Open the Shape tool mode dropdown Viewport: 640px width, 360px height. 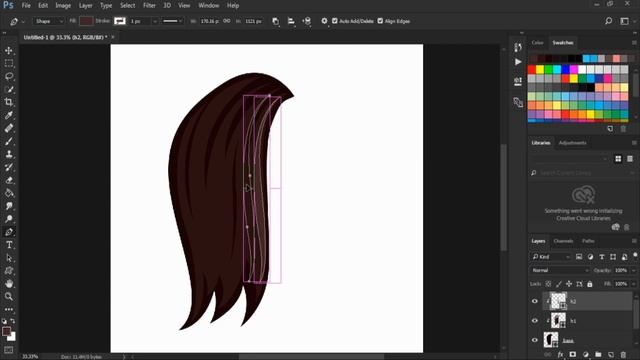click(49, 21)
